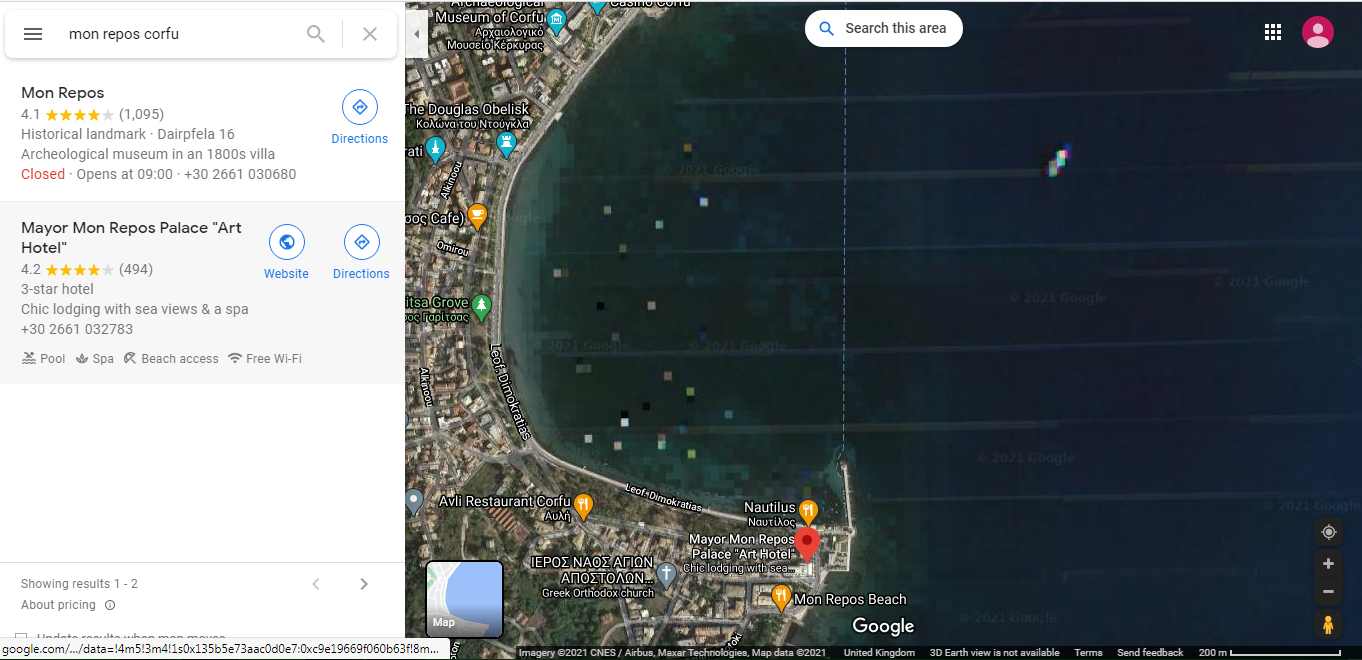This screenshot has height=660, width=1362.
Task: Open the Google account avatar
Action: click(1318, 32)
